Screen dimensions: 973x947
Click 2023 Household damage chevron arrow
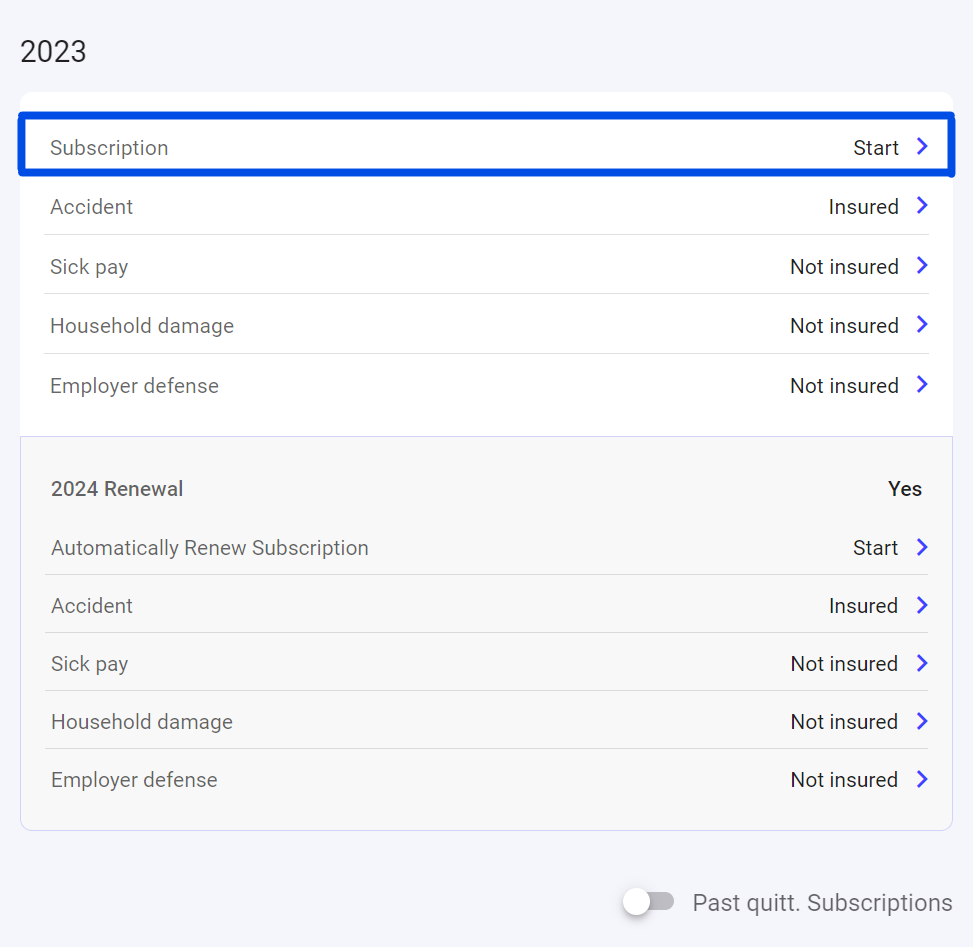(922, 325)
